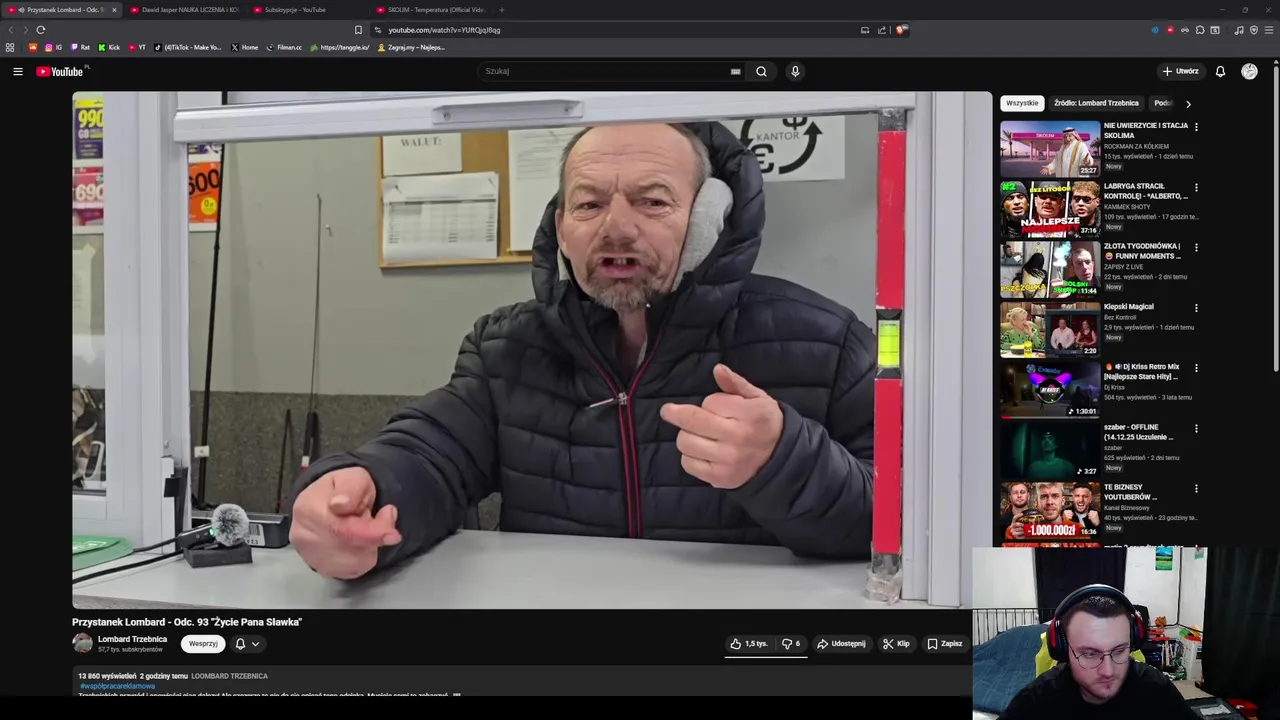Open browser main hamburger menu
This screenshot has width=1280, height=720.
[1269, 30]
